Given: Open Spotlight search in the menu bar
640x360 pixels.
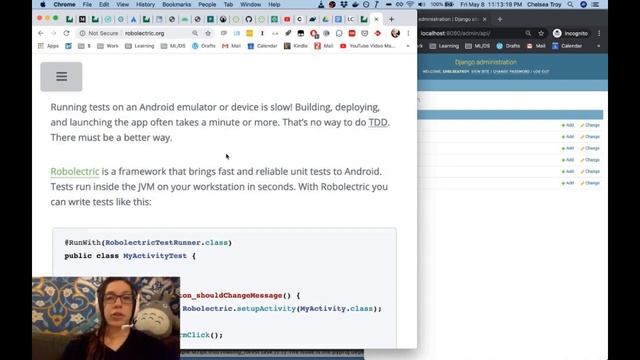Looking at the screenshot, I should pos(570,4).
